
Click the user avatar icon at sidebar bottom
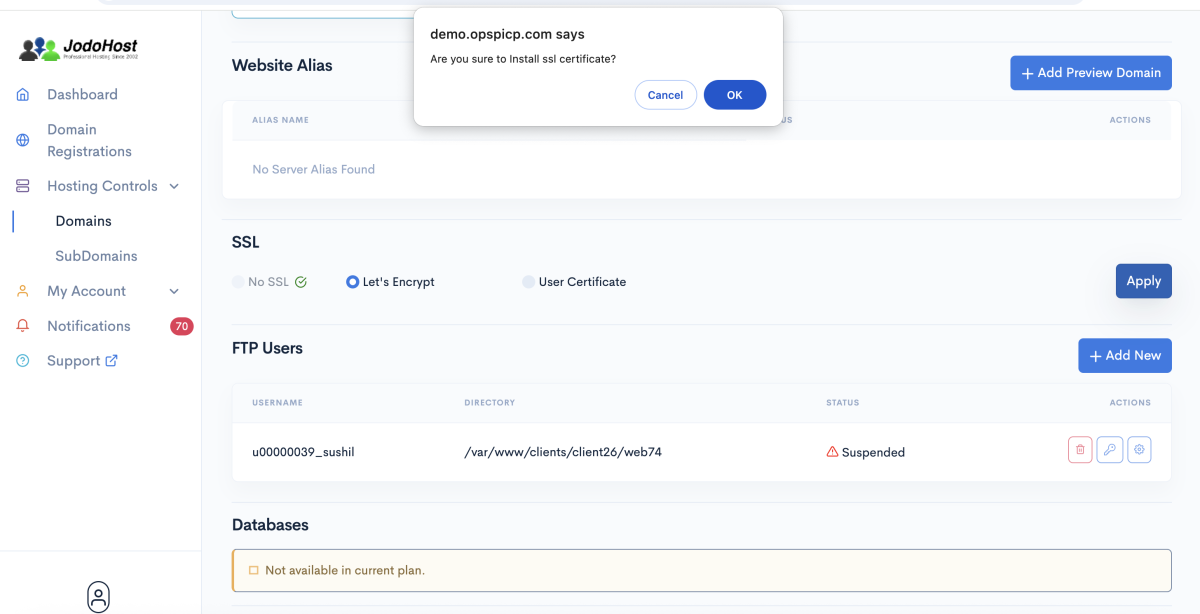[x=98, y=596]
